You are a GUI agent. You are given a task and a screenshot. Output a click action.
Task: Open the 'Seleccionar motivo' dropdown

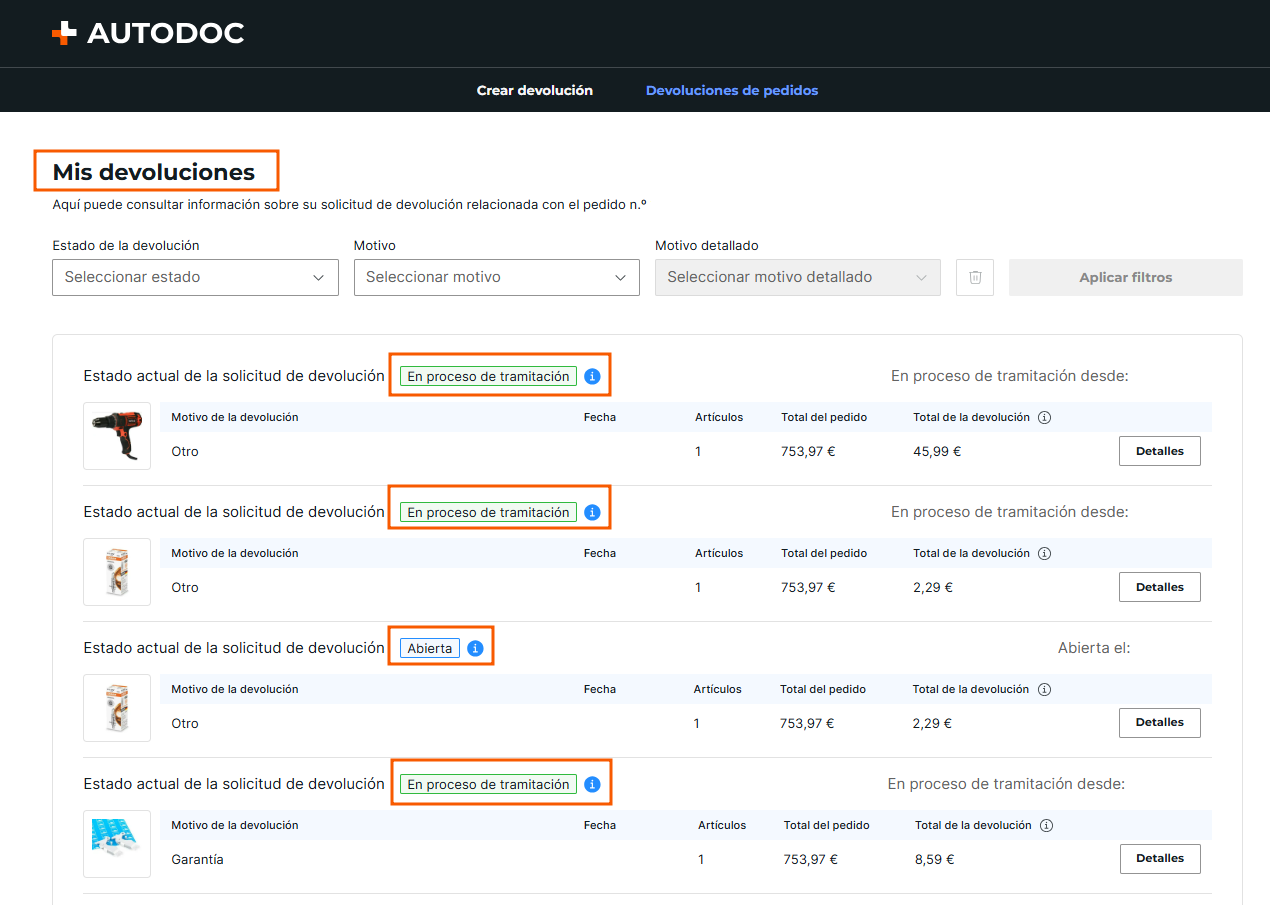click(x=497, y=277)
